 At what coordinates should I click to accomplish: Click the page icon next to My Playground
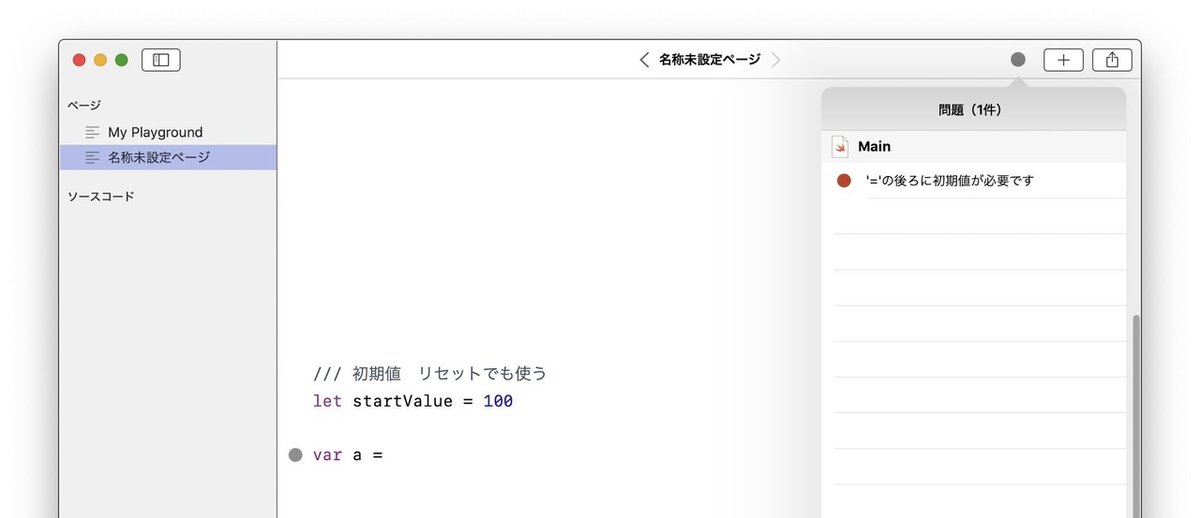[93, 132]
